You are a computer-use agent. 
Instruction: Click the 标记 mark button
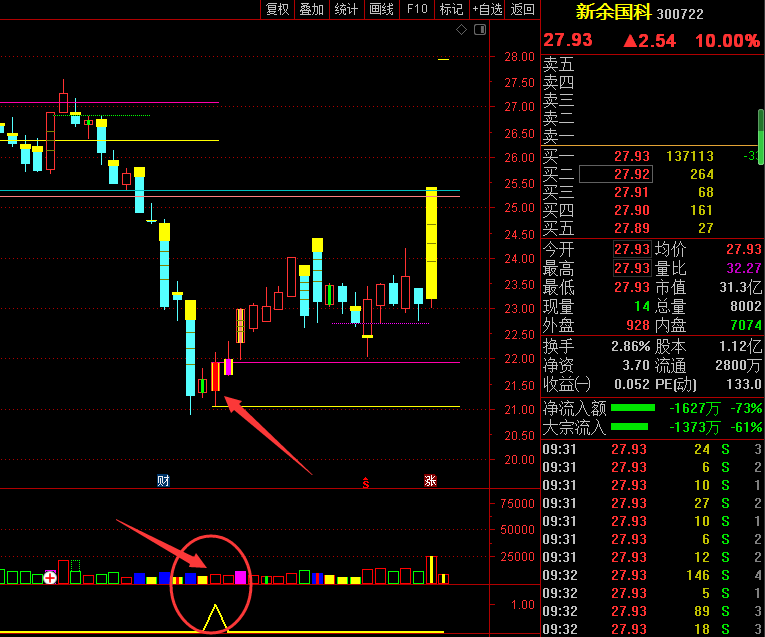(x=451, y=9)
